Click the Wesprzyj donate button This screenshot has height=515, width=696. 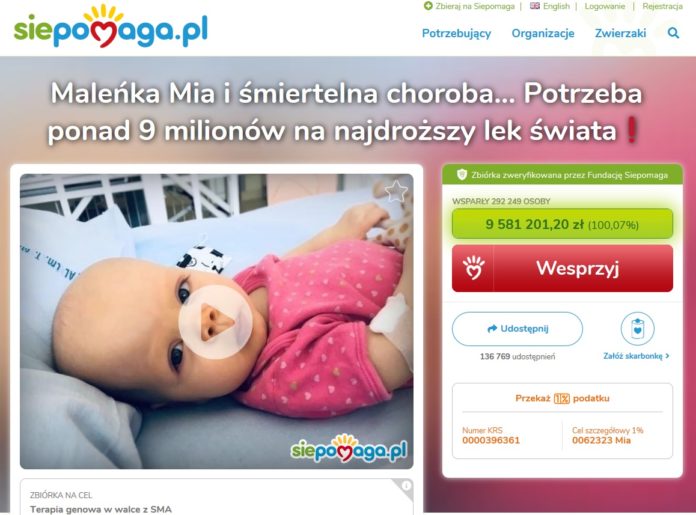click(562, 268)
